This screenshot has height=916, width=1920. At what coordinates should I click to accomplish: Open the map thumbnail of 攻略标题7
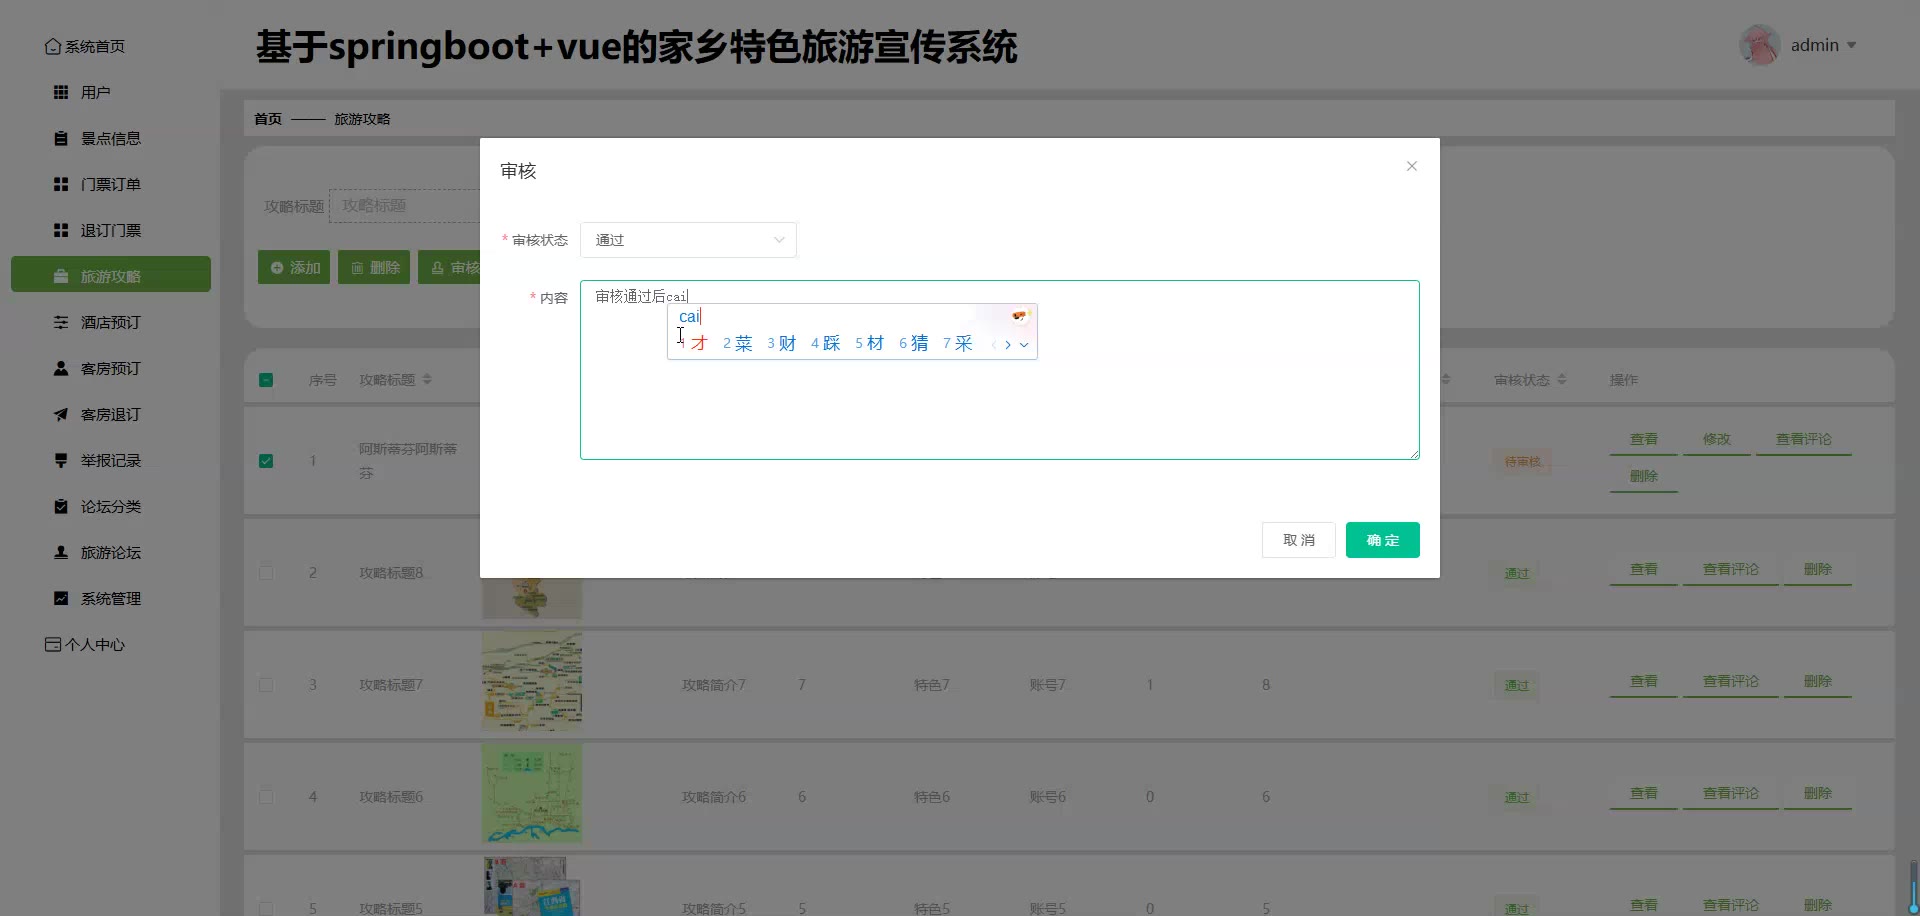[532, 681]
